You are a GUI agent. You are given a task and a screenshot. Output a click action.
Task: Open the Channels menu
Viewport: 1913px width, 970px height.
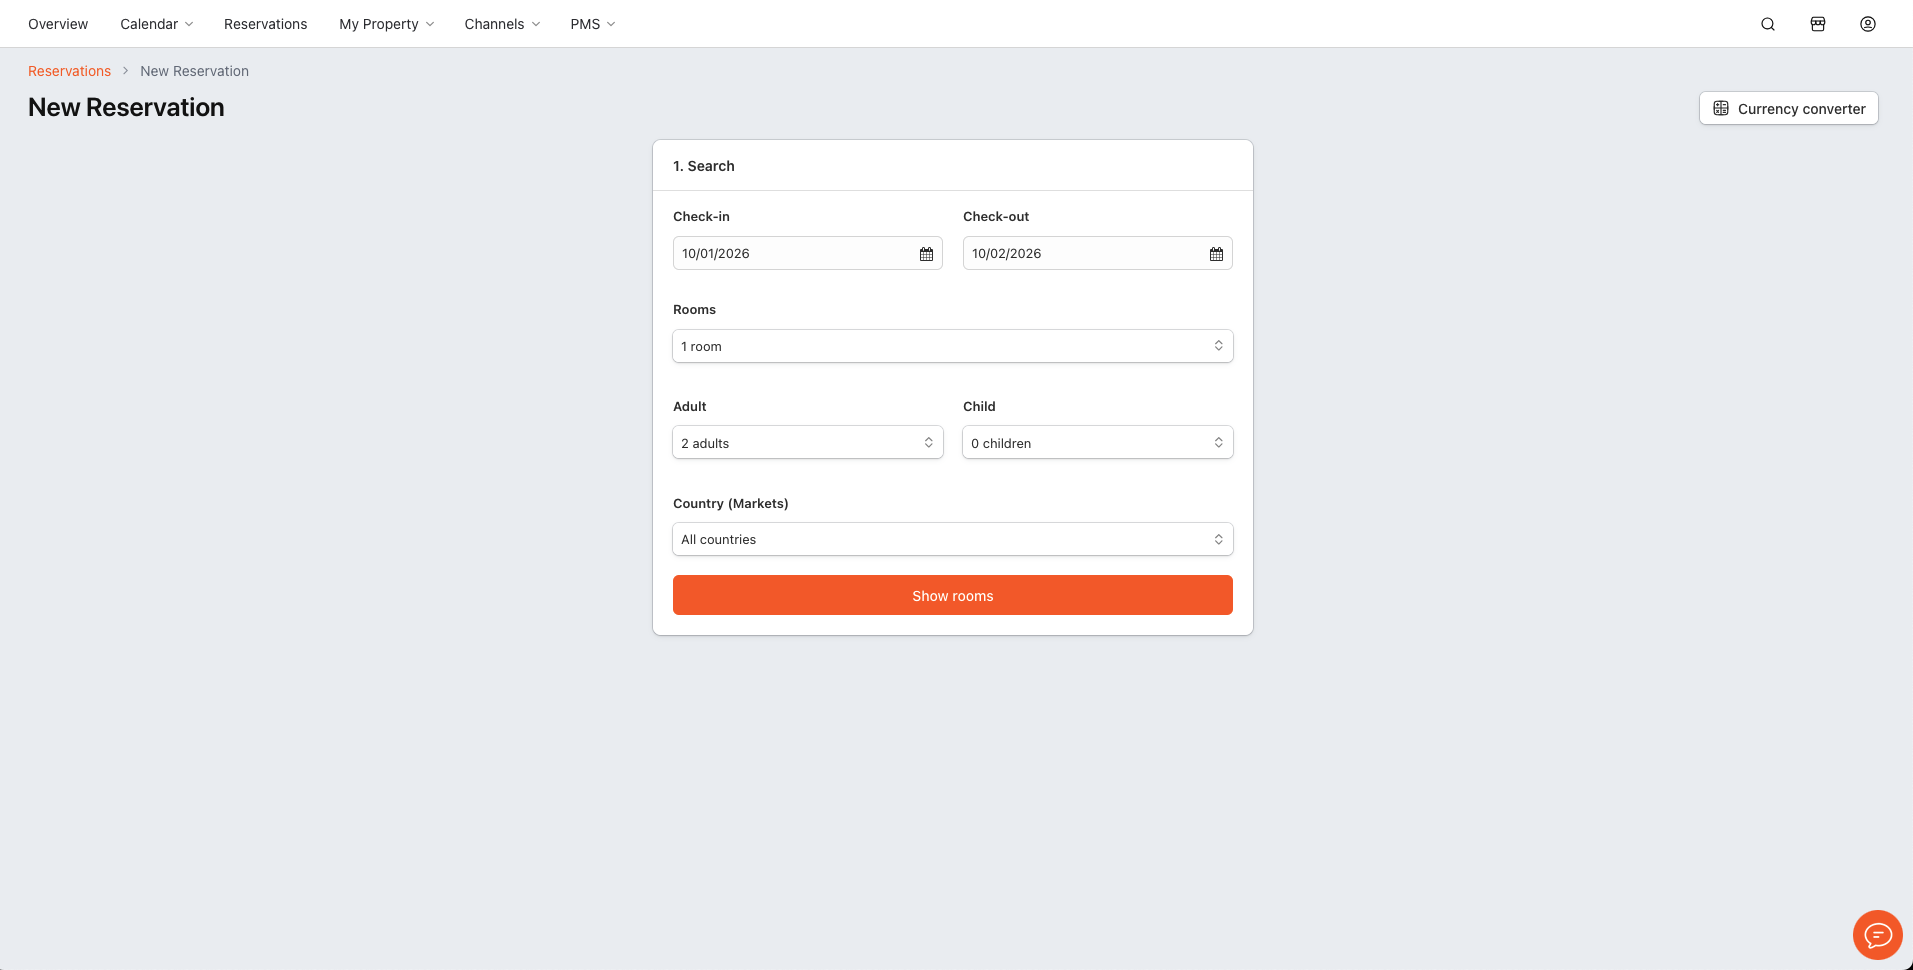click(502, 24)
